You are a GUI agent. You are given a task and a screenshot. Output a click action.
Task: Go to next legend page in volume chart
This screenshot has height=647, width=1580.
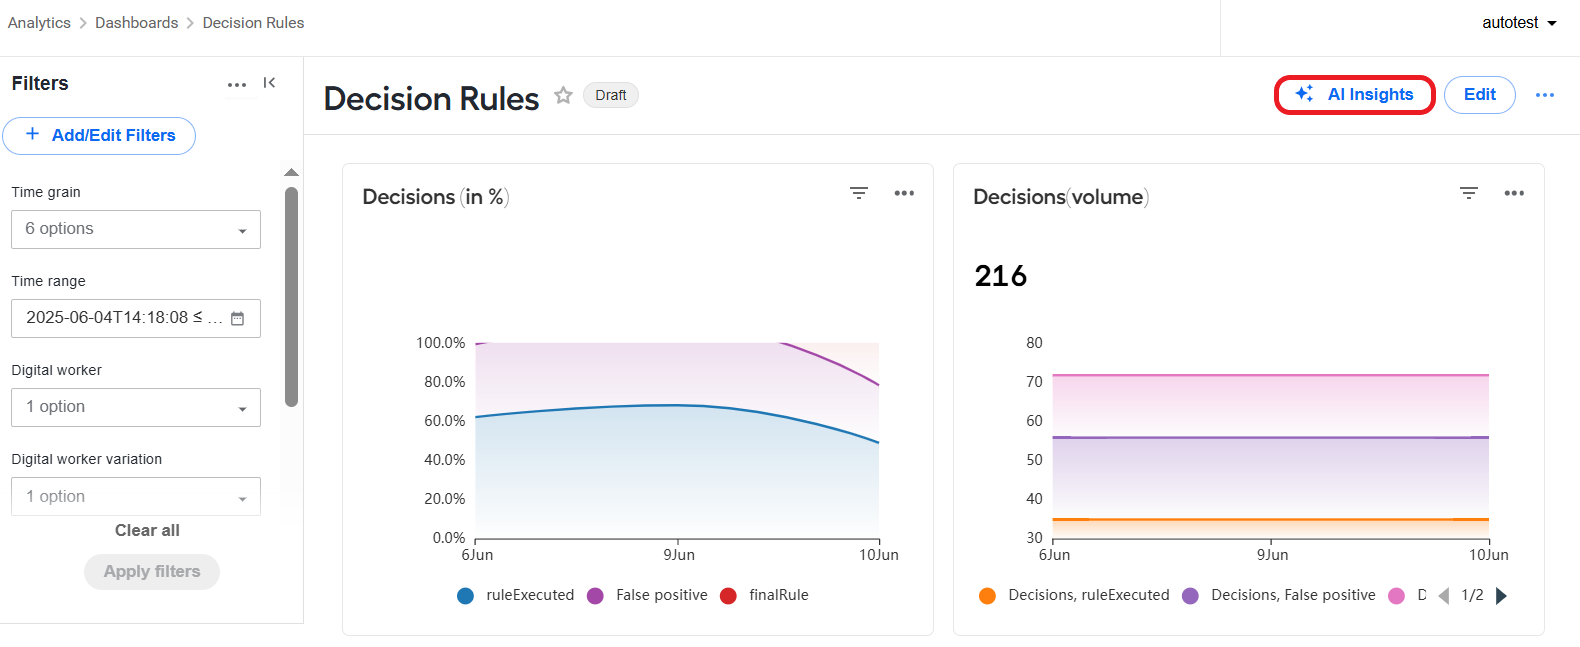1501,596
